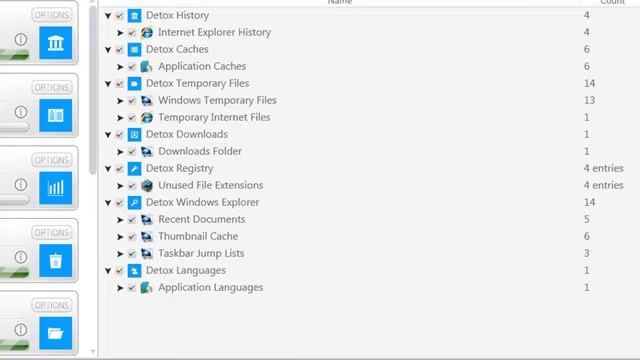Select the Application Caches row label

[x=202, y=66]
